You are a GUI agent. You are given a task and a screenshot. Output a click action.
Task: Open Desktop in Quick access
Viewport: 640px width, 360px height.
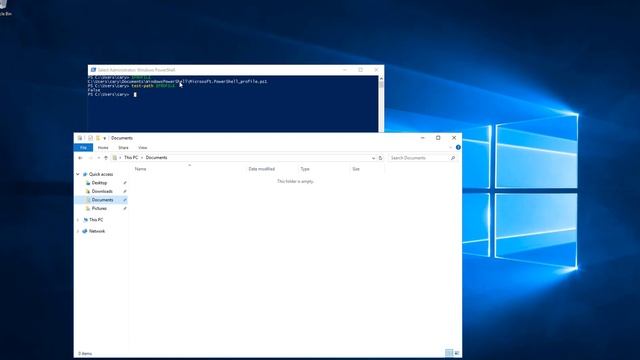tap(99, 183)
